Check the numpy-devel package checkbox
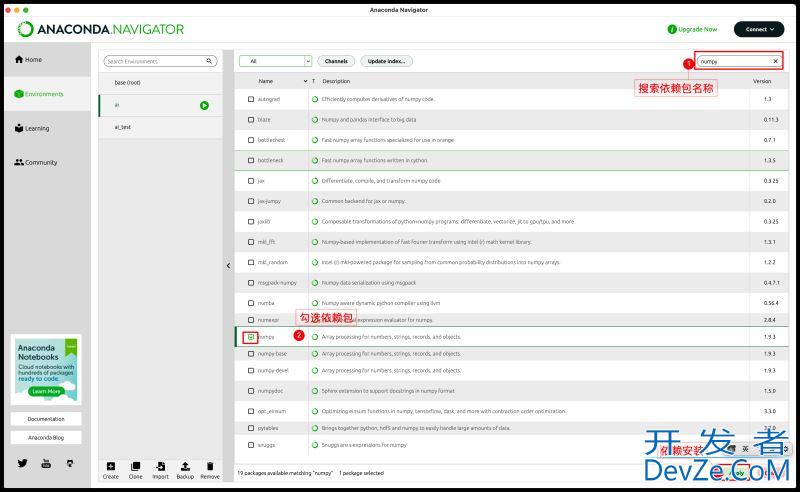 point(251,371)
